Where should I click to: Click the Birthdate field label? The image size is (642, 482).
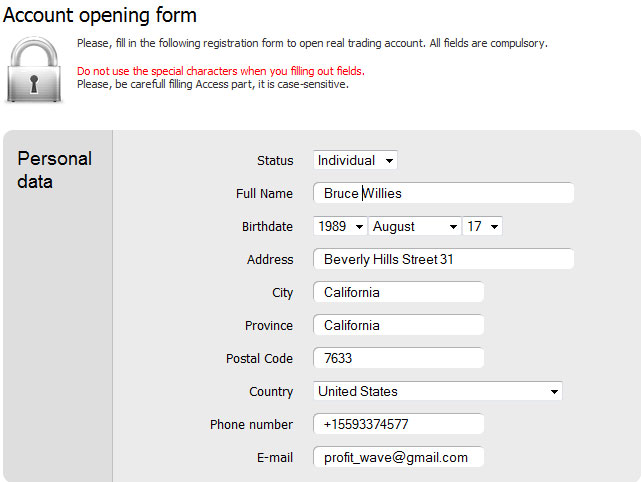coord(267,226)
